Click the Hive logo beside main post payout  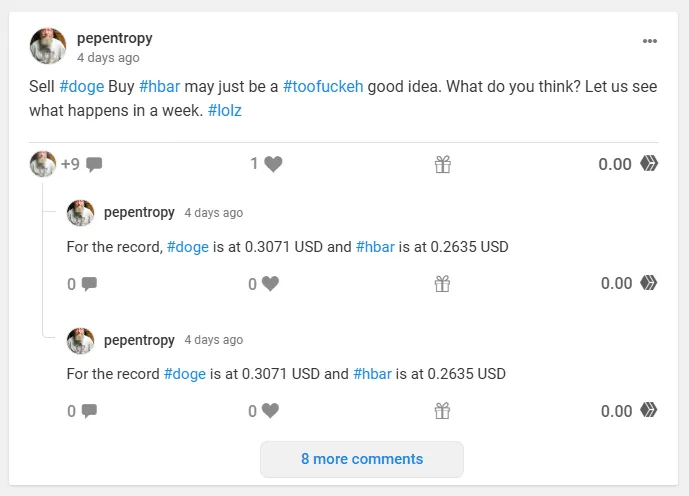tap(649, 163)
